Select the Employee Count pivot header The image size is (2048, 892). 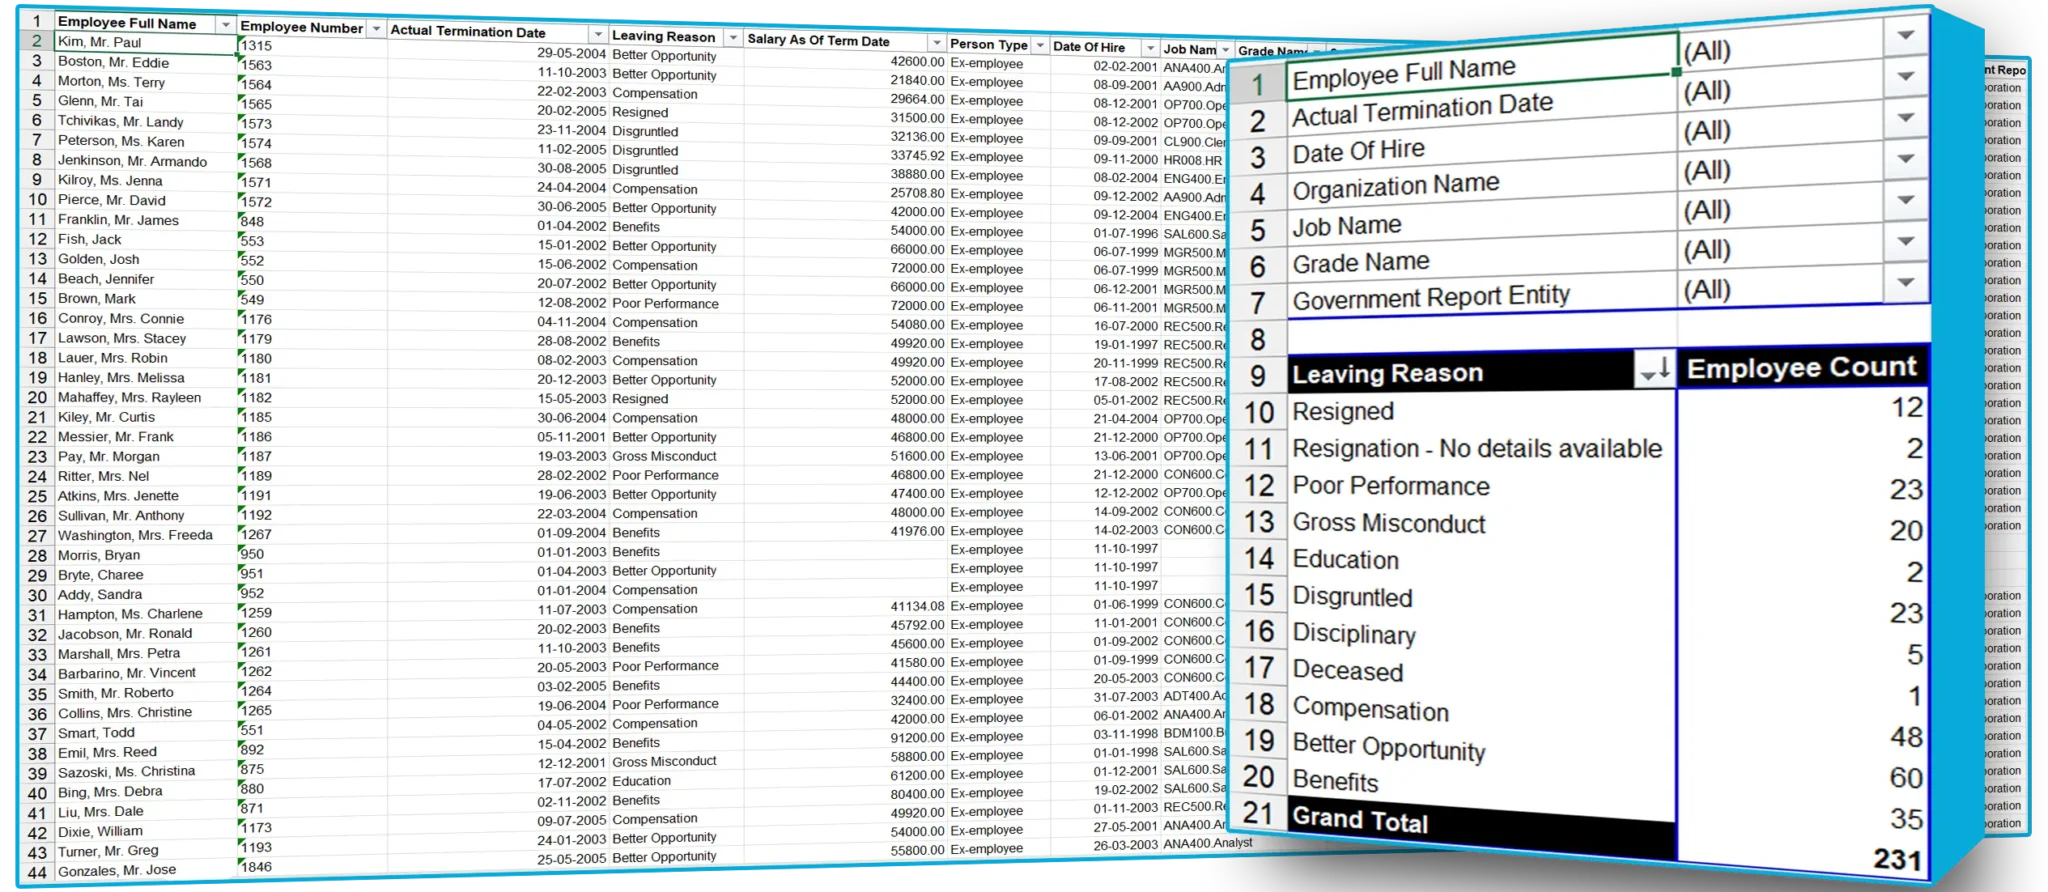pyautogui.click(x=1801, y=368)
